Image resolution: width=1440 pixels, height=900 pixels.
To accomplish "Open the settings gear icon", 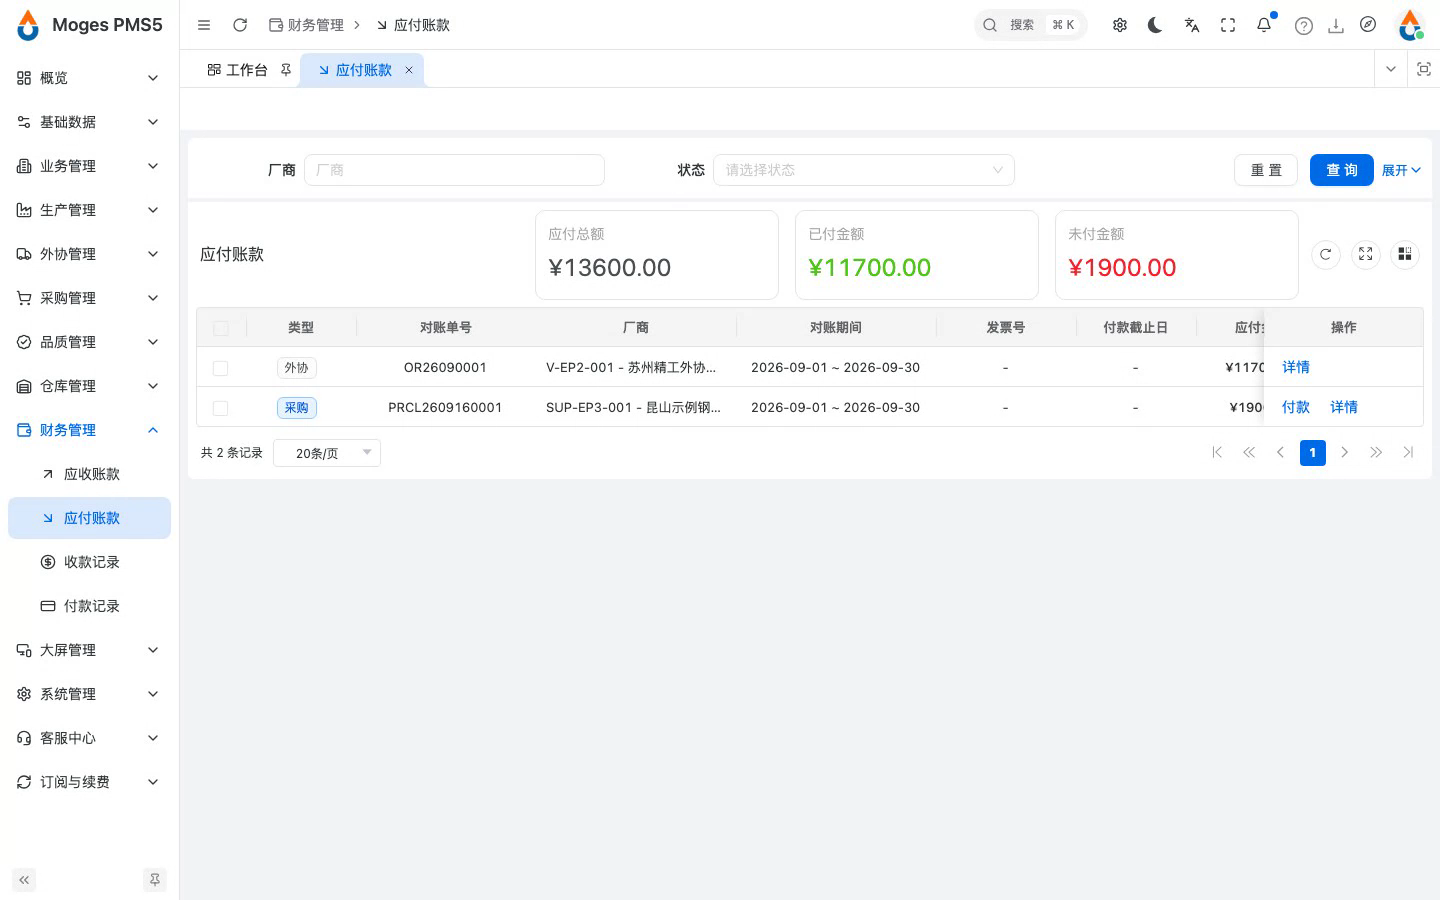I will [1120, 25].
